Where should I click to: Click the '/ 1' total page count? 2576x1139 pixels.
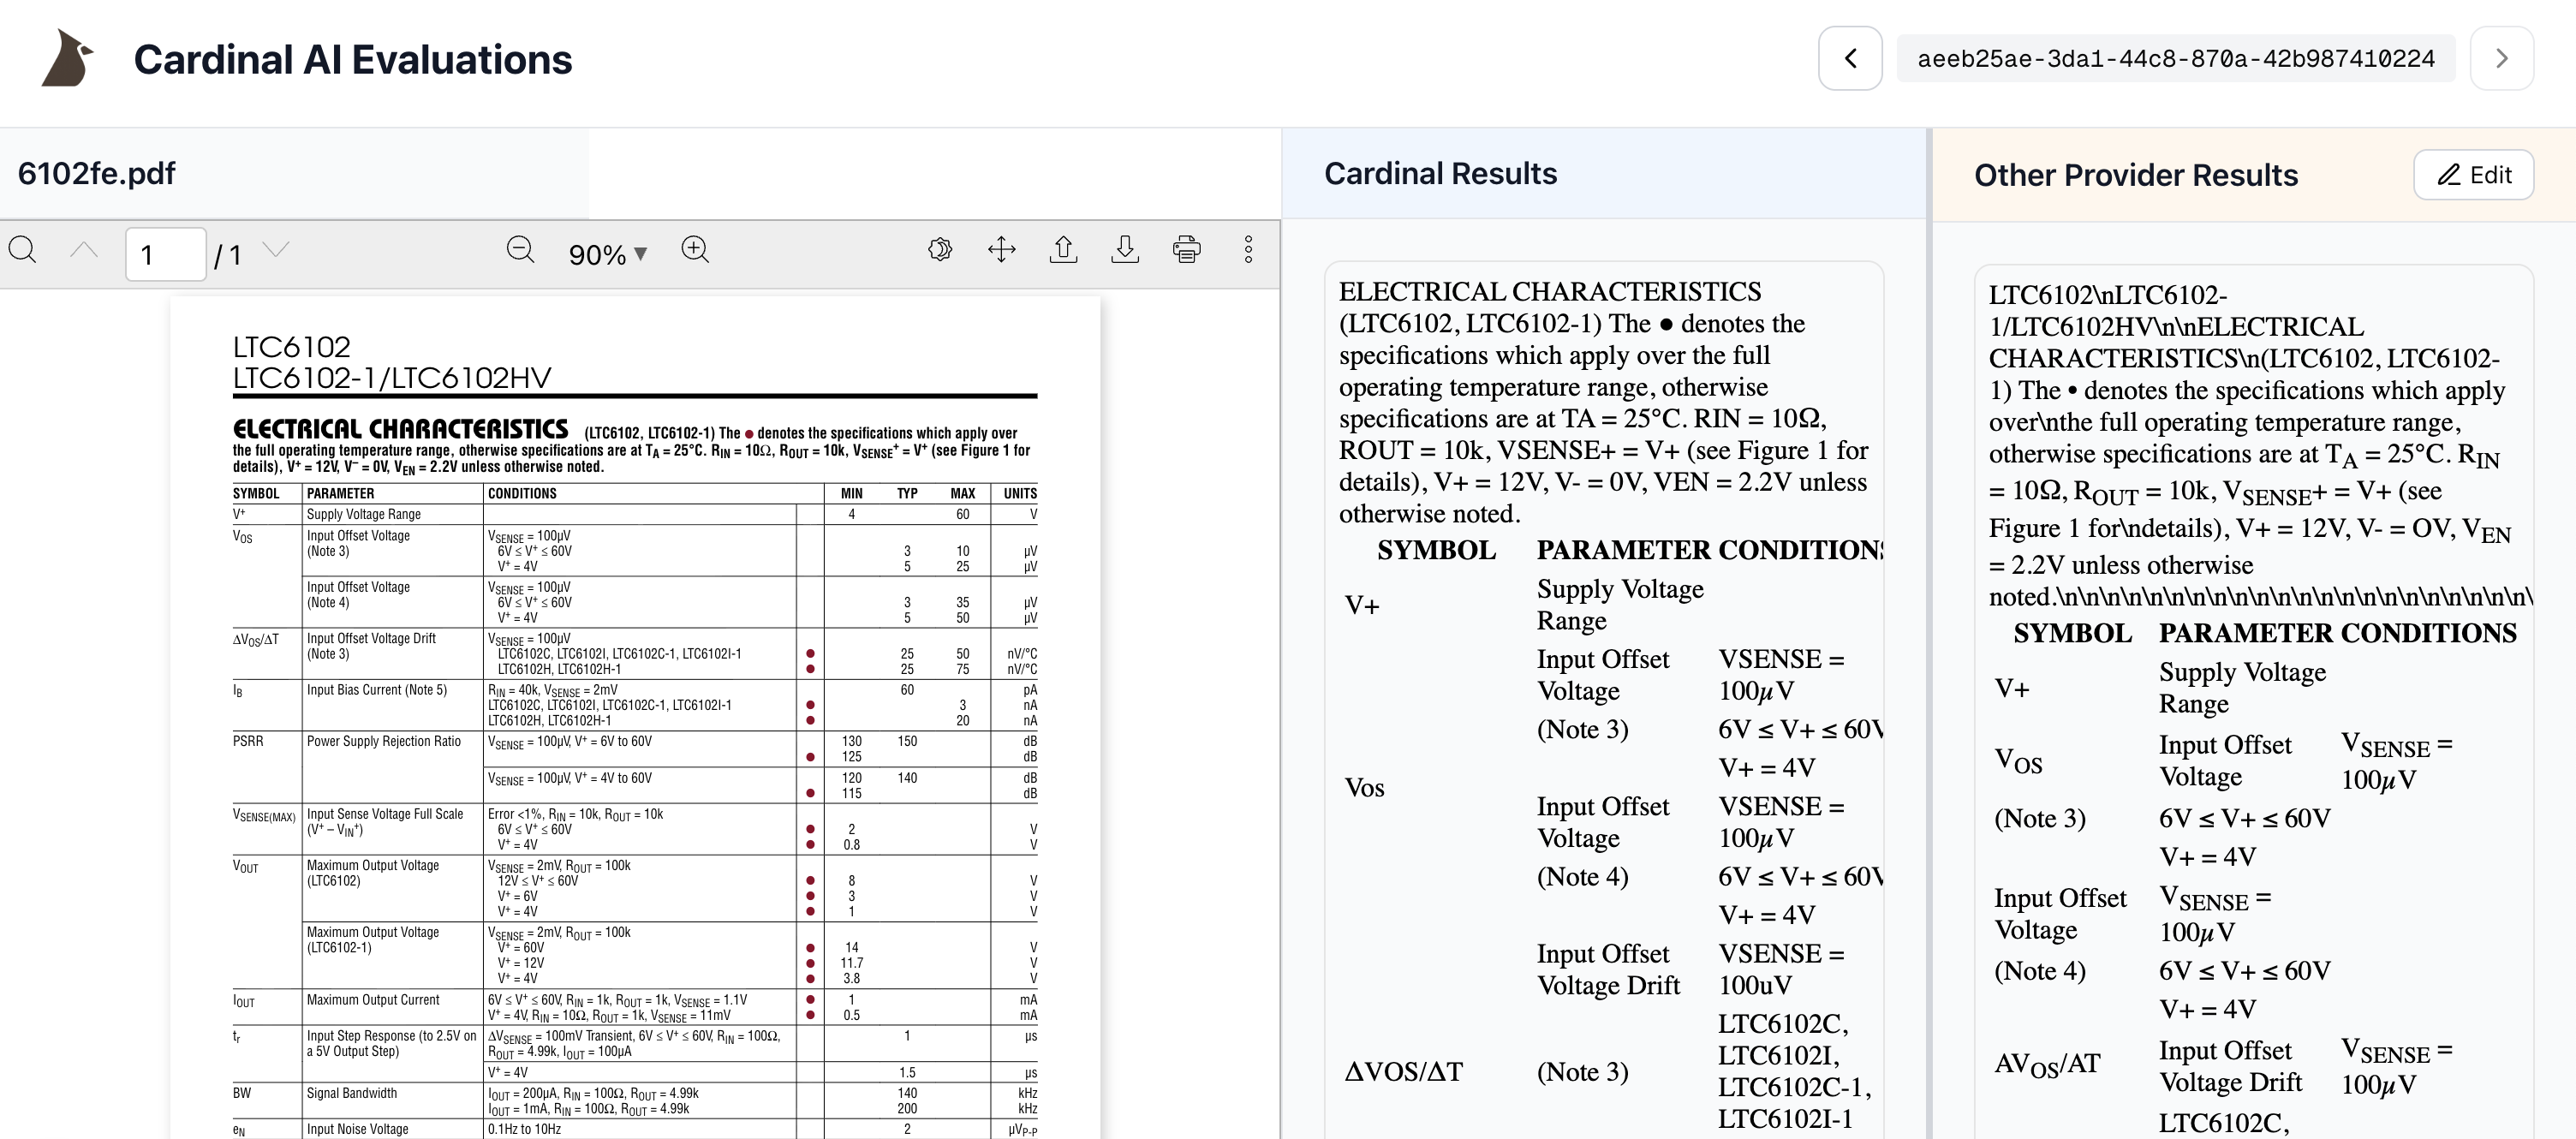click(x=228, y=255)
